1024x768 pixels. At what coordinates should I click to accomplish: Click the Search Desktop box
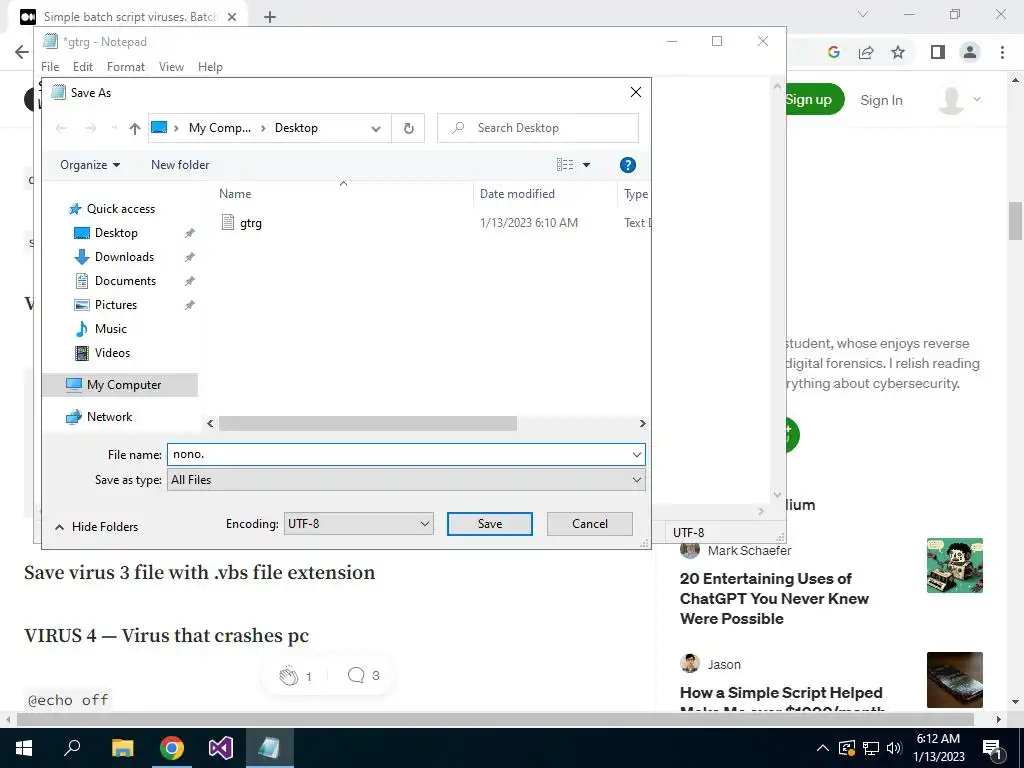coord(537,128)
